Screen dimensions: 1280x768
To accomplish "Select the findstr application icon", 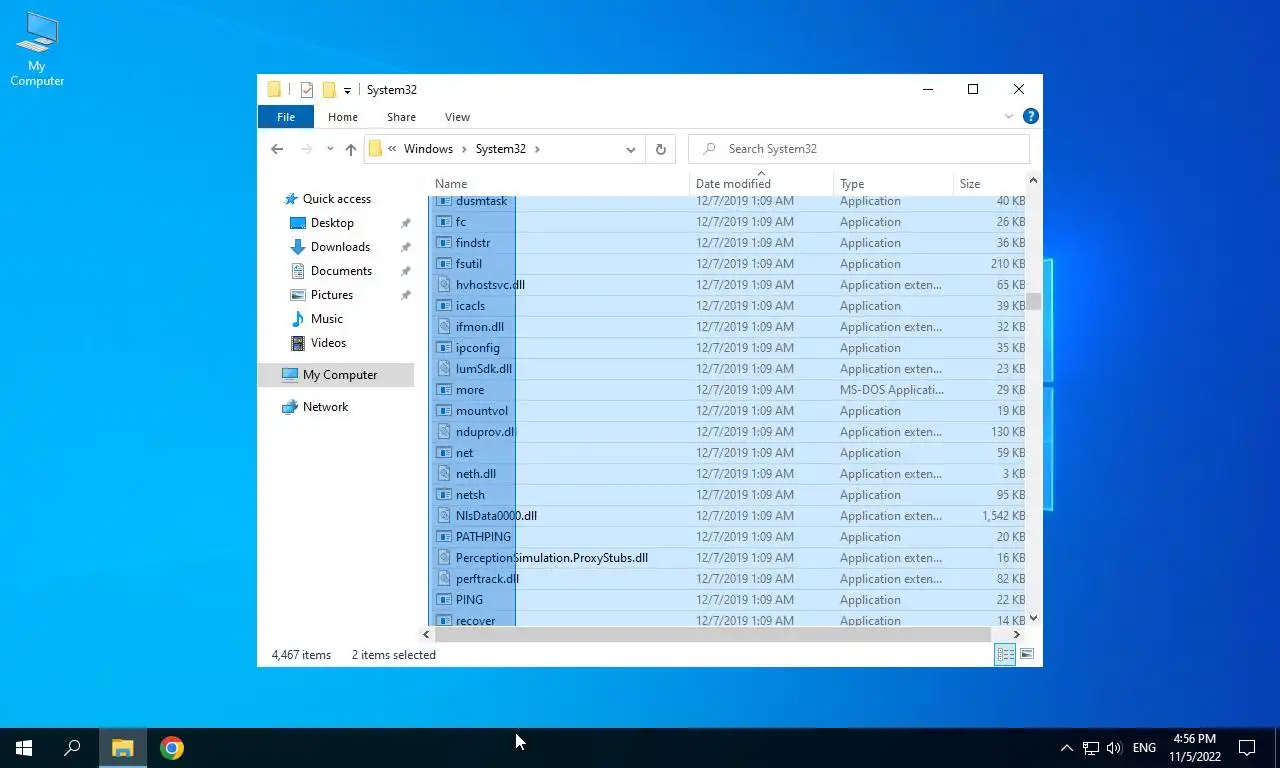I will pos(446,243).
